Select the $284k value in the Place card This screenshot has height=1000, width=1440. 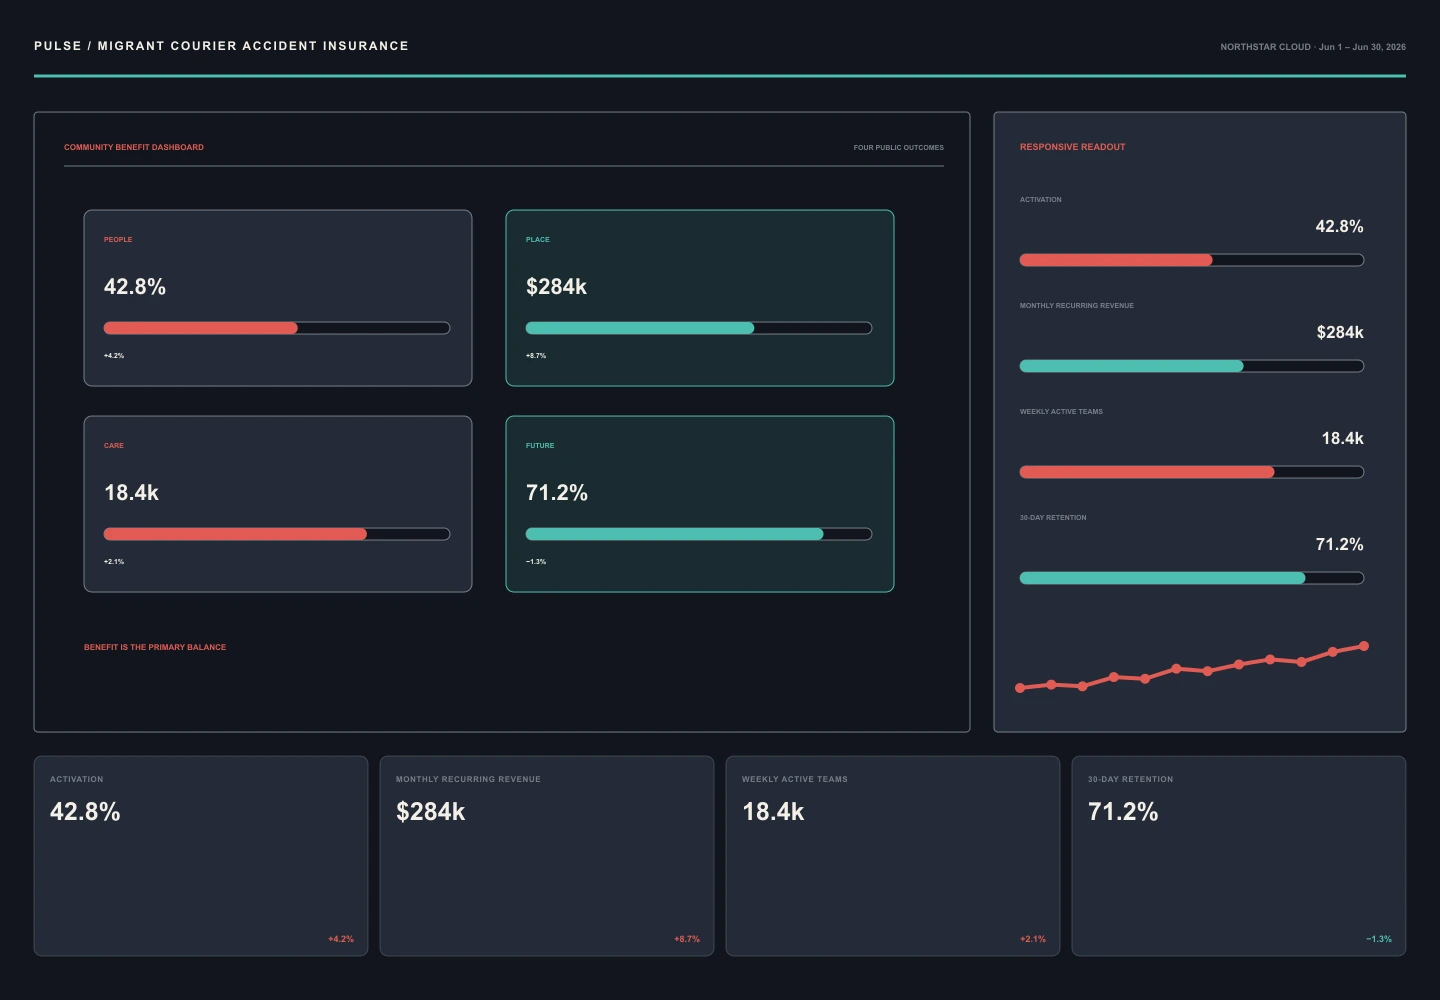coord(556,287)
